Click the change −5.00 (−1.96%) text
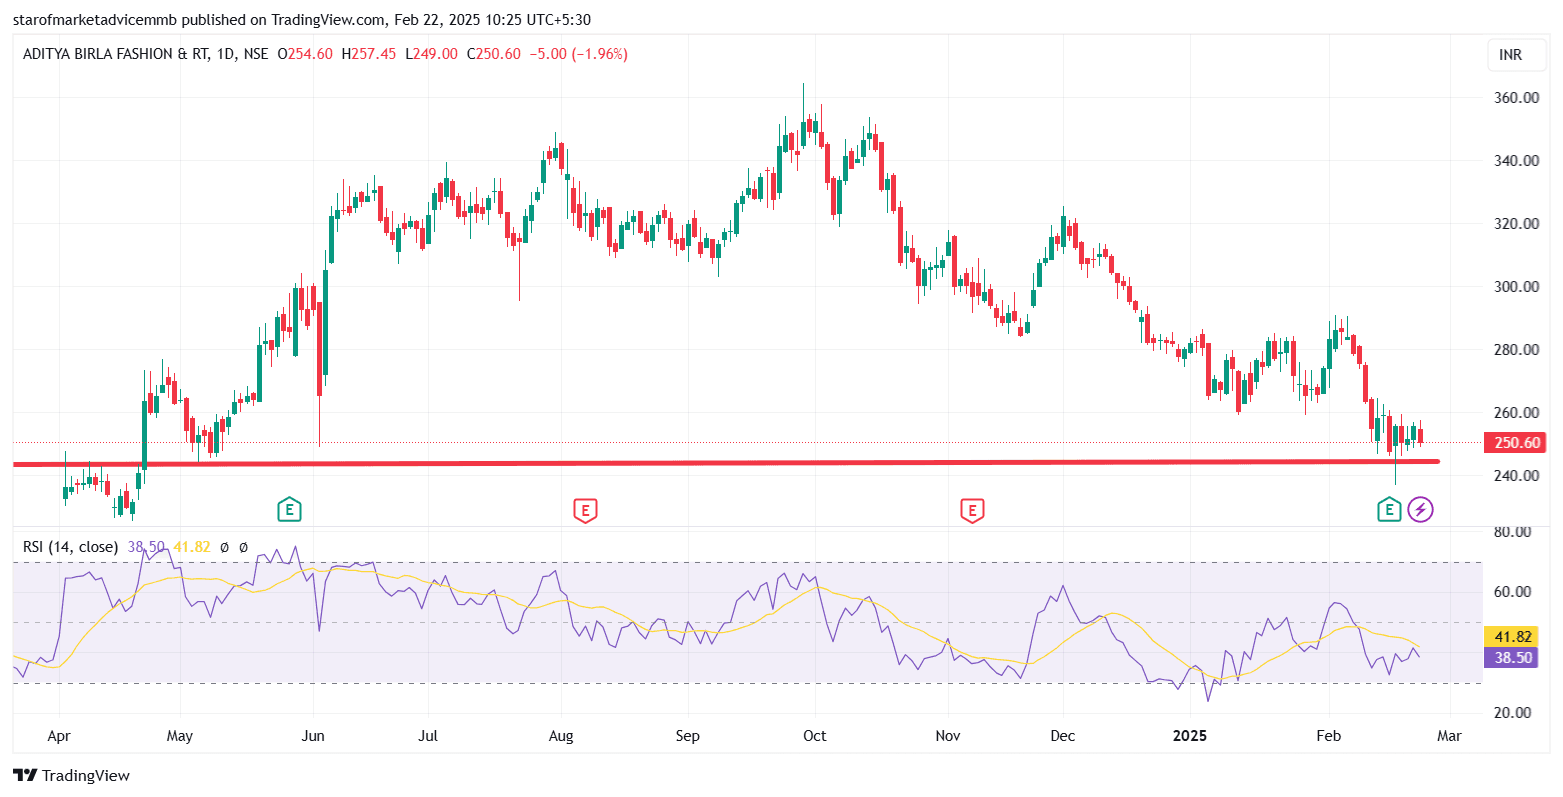This screenshot has height=797, width=1563. (578, 54)
